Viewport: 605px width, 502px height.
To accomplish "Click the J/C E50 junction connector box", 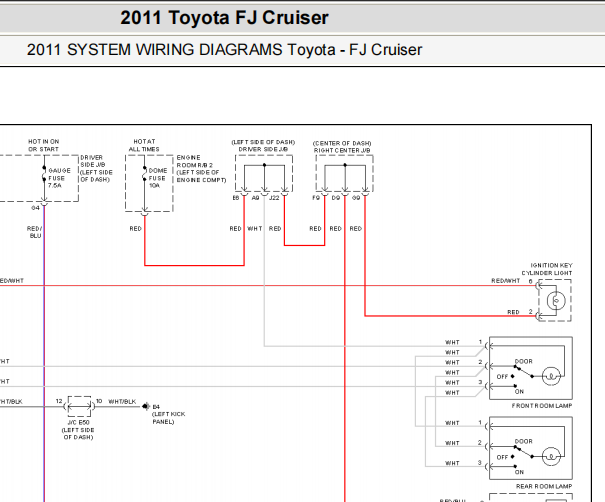I will coord(79,406).
